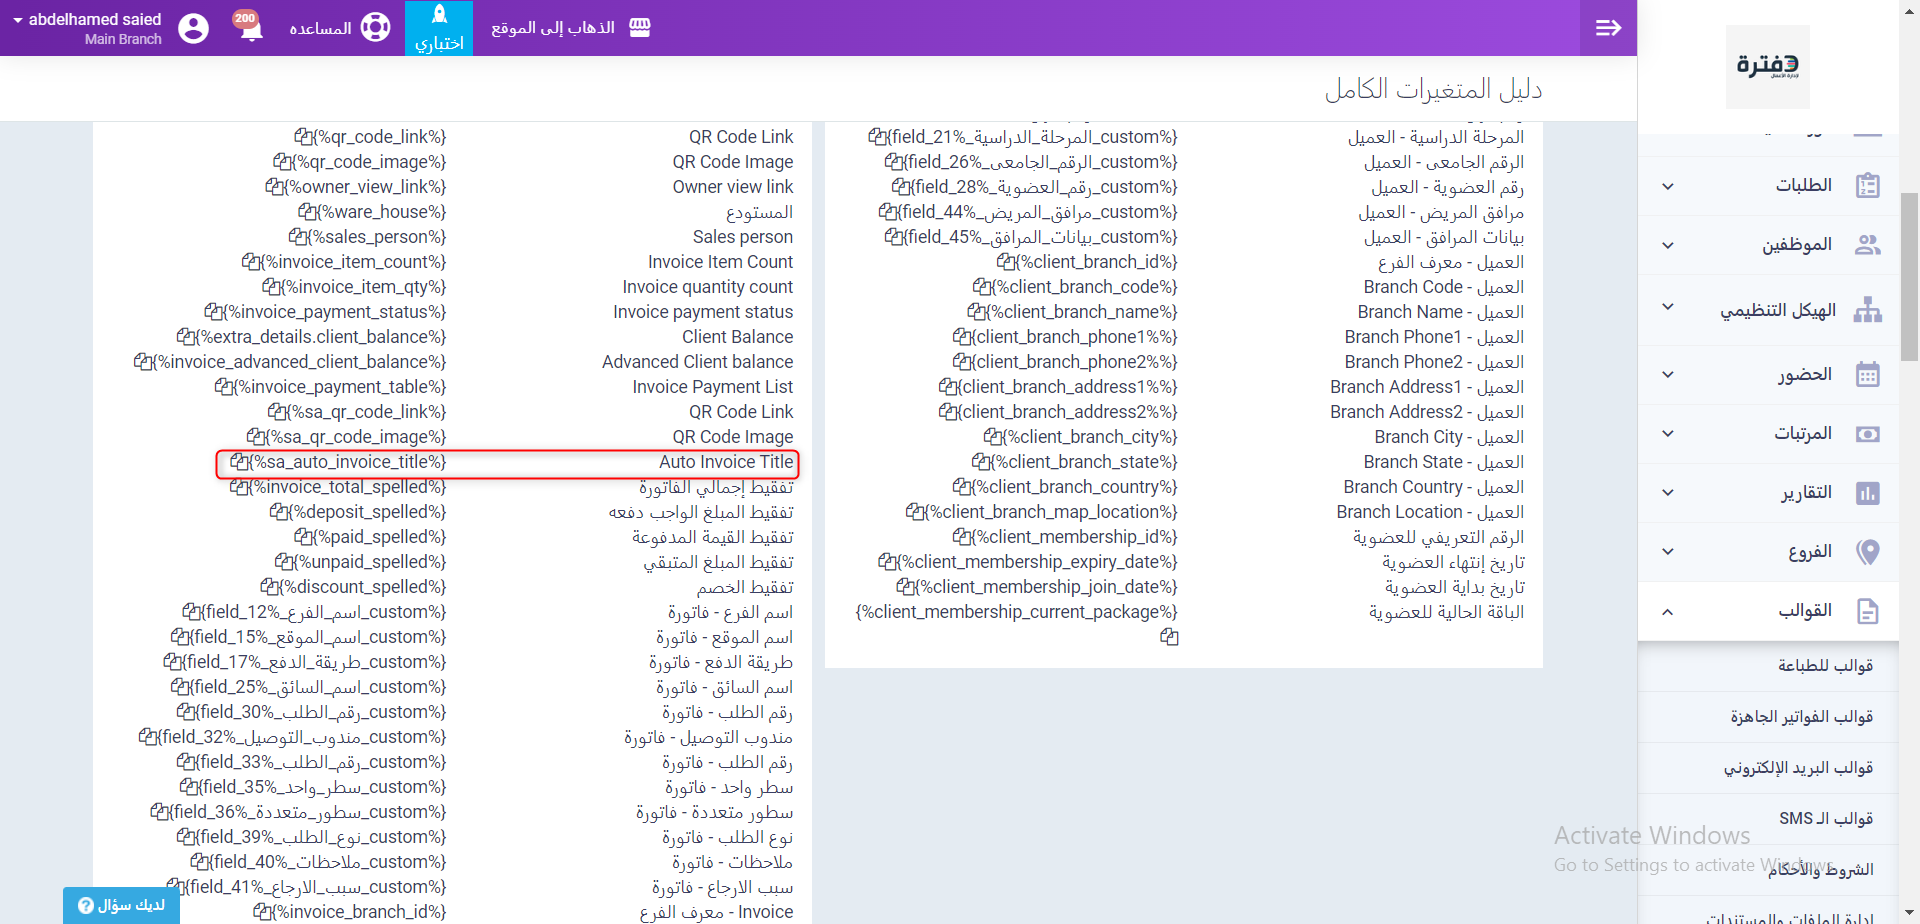Select the {%client_branch_country%} variable text
Viewport: 1920px width, 924px height.
tap(1075, 487)
